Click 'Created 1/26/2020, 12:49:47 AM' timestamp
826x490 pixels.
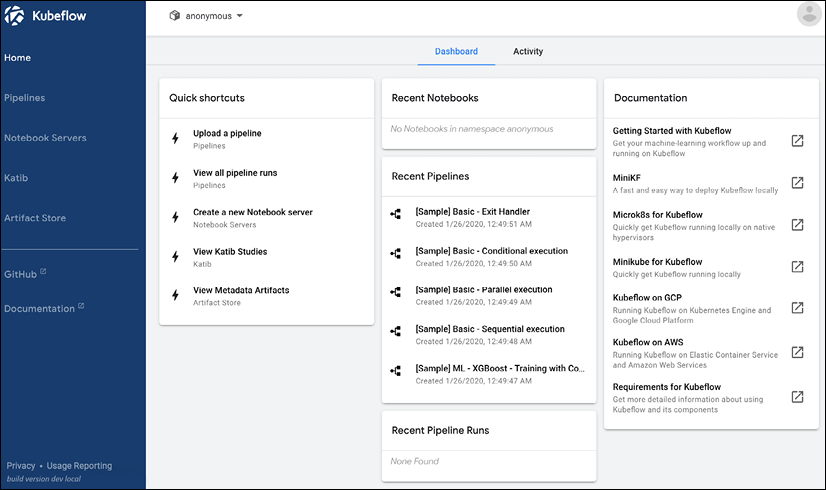coord(474,381)
